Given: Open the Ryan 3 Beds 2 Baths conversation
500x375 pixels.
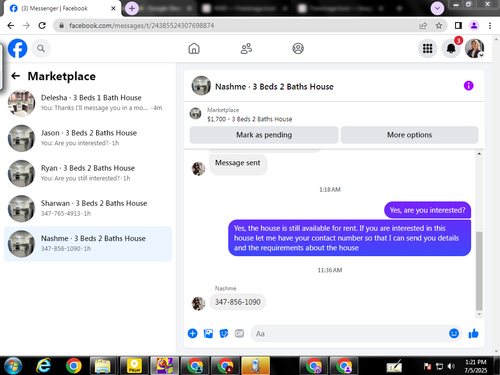Looking at the screenshot, I should click(x=88, y=173).
